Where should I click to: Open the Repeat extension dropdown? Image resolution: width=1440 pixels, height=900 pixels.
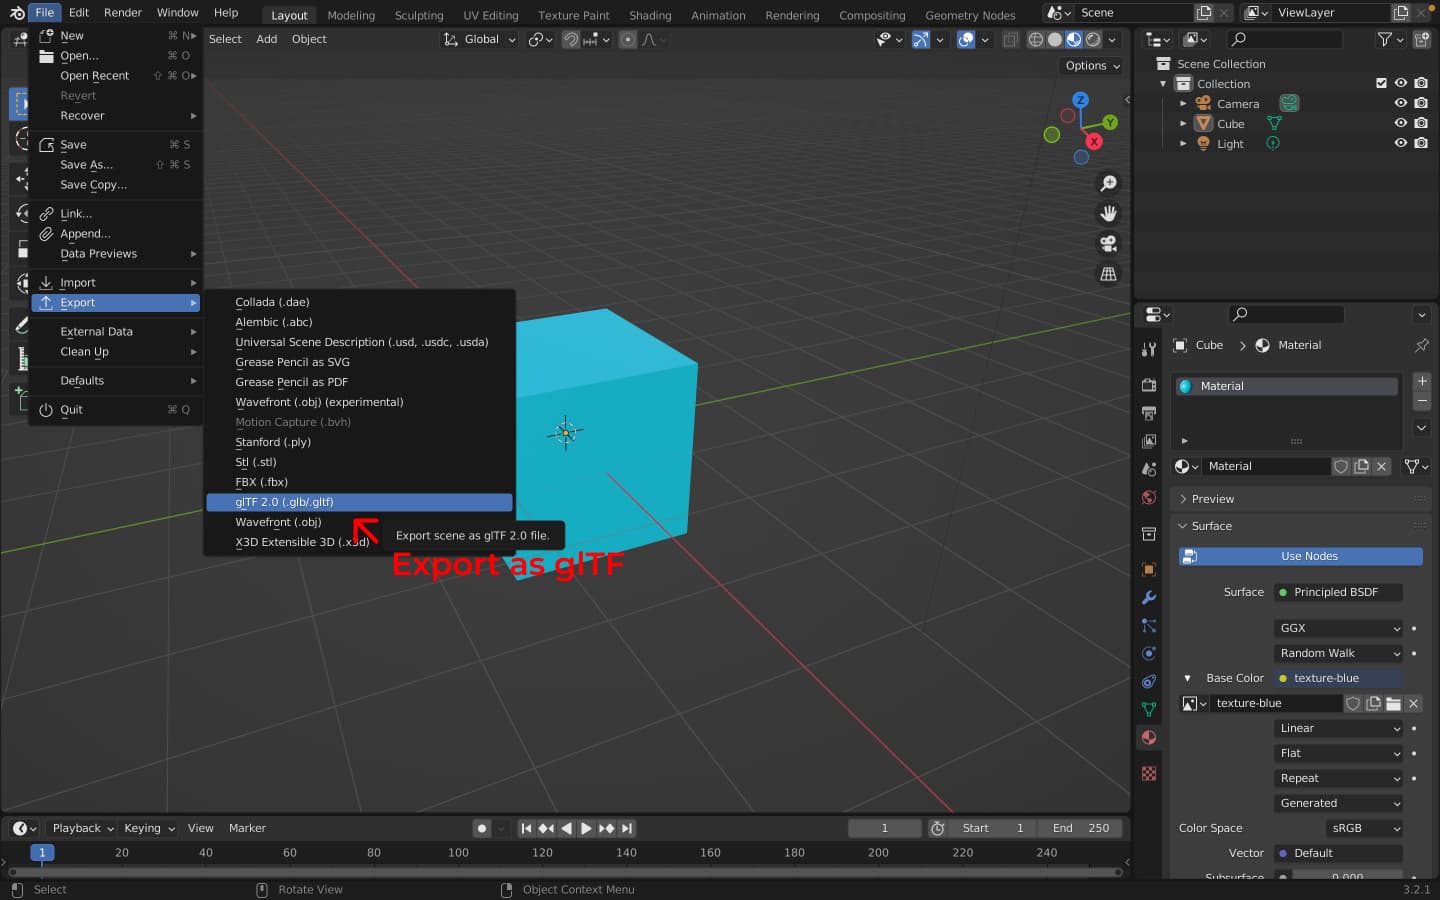coord(1339,778)
